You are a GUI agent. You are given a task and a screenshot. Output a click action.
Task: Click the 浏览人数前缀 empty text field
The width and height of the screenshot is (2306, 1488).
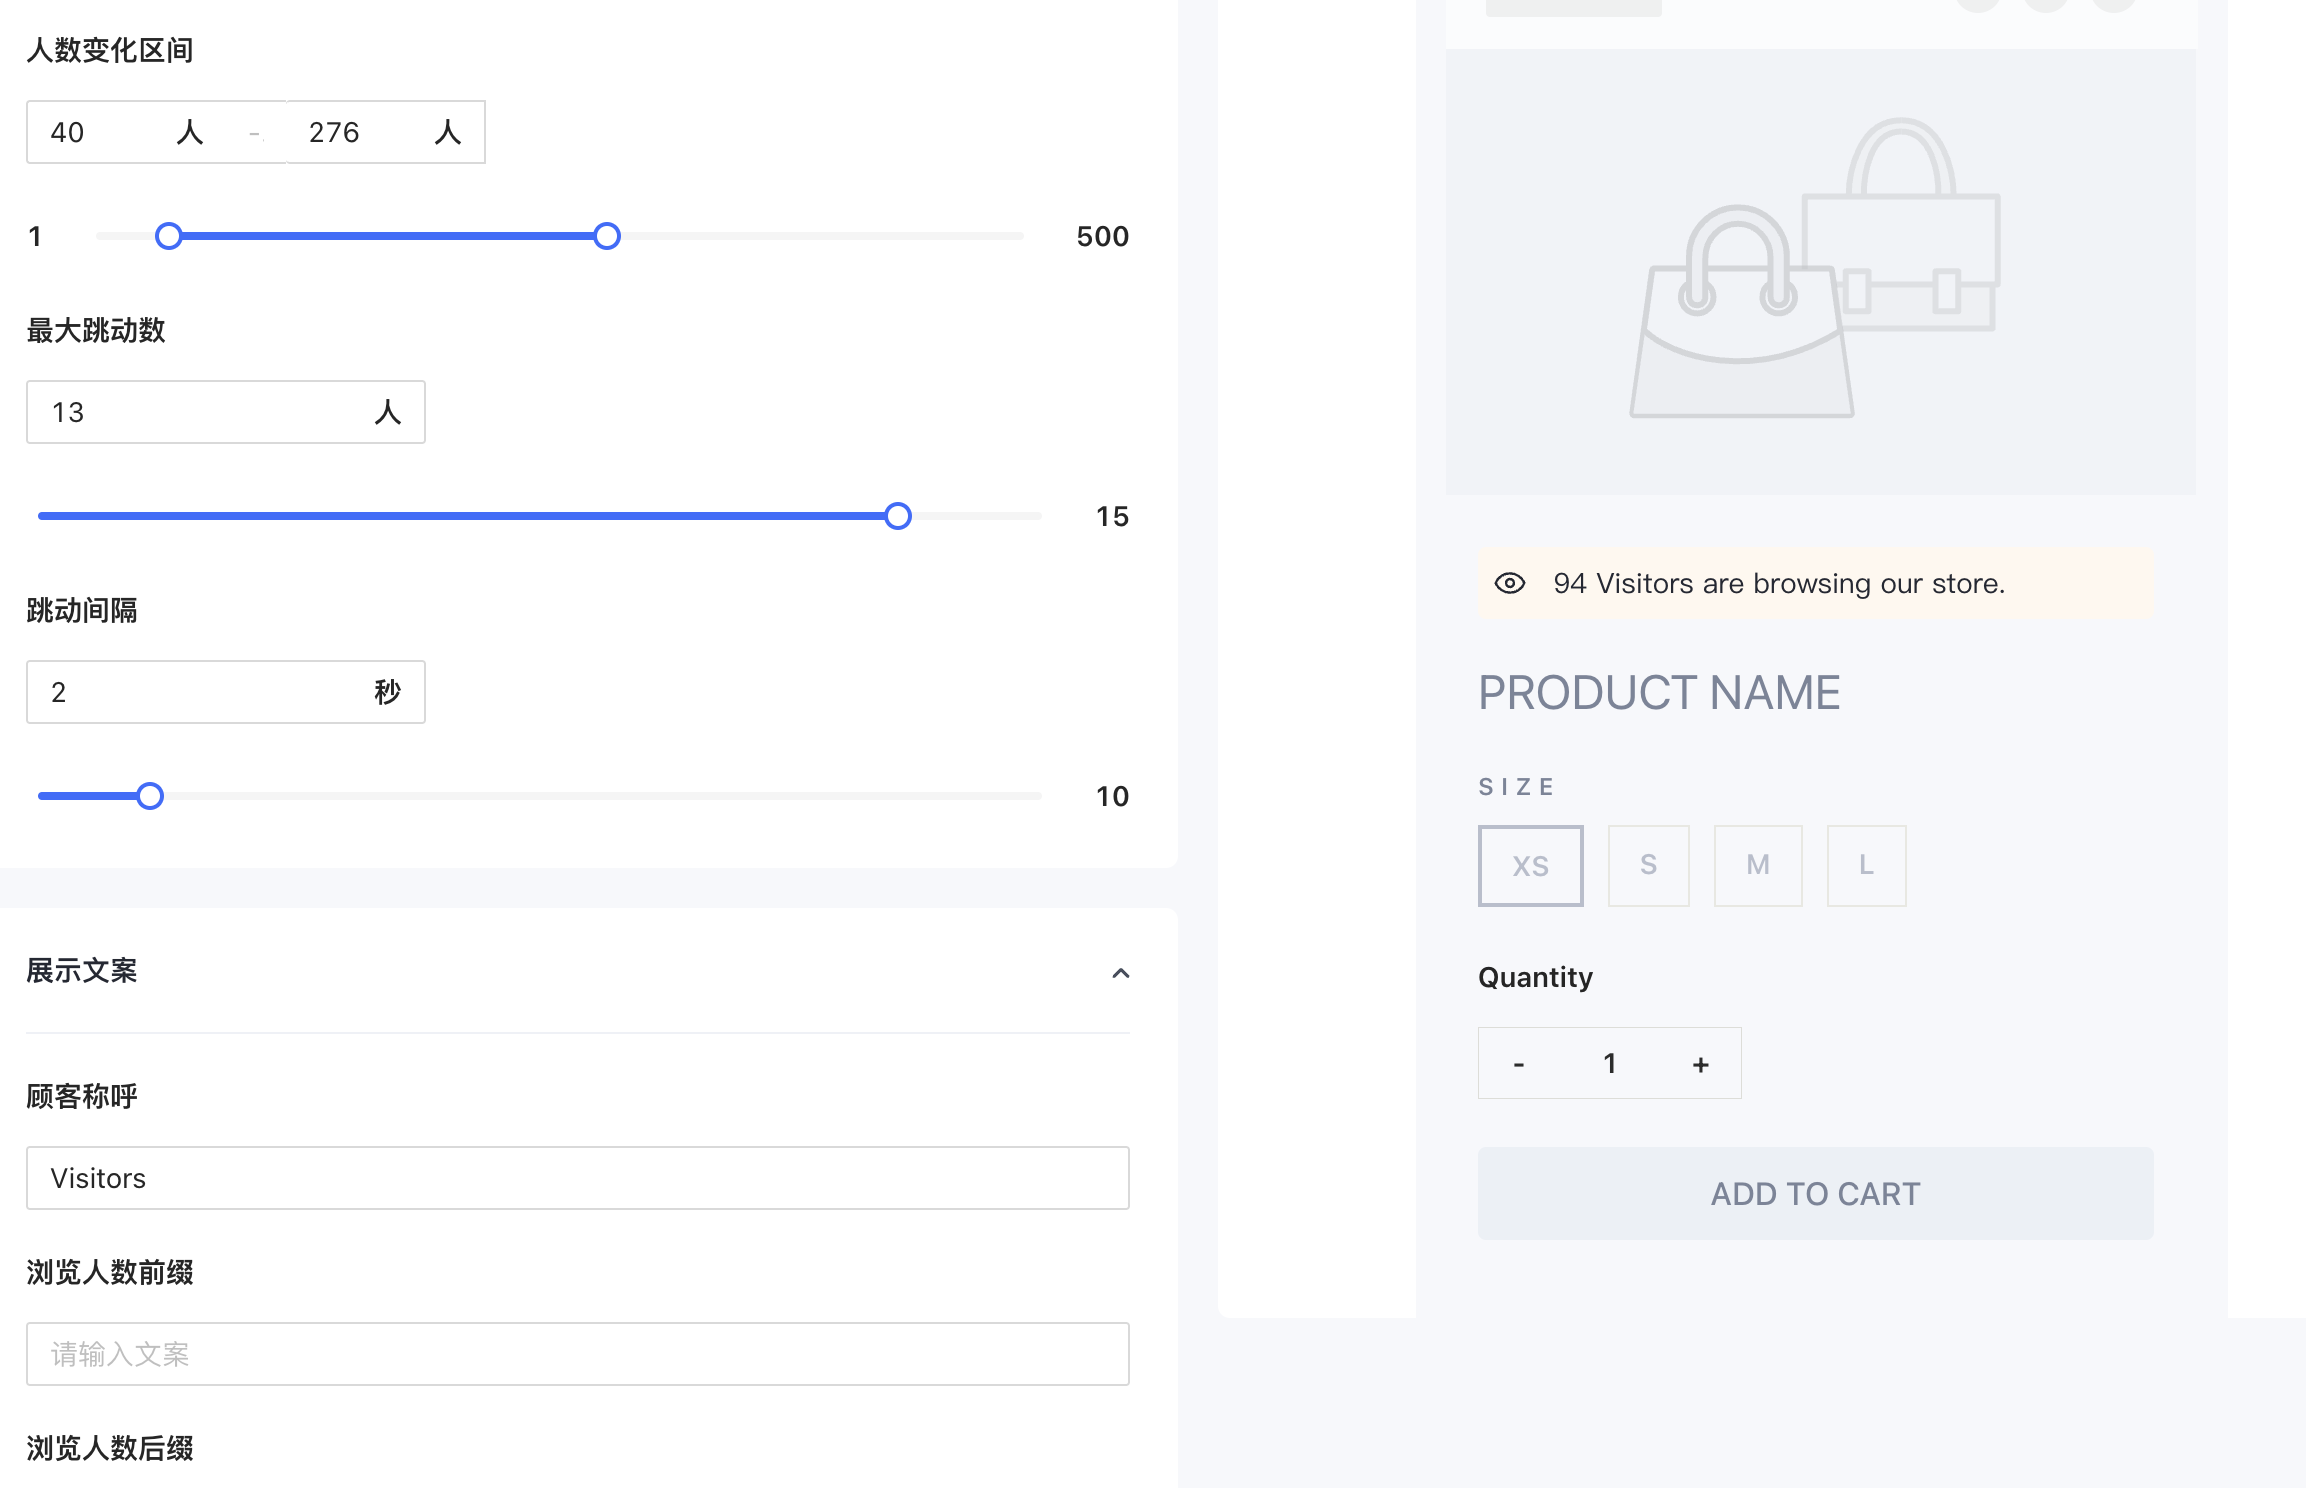click(577, 1354)
